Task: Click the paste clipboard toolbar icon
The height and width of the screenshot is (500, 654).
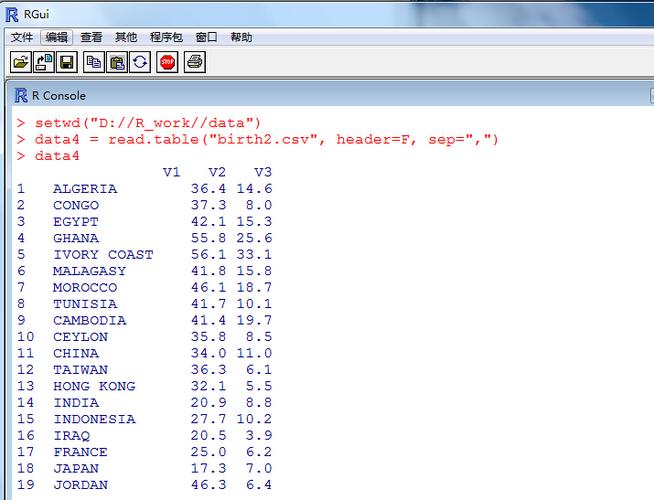Action: [117, 62]
